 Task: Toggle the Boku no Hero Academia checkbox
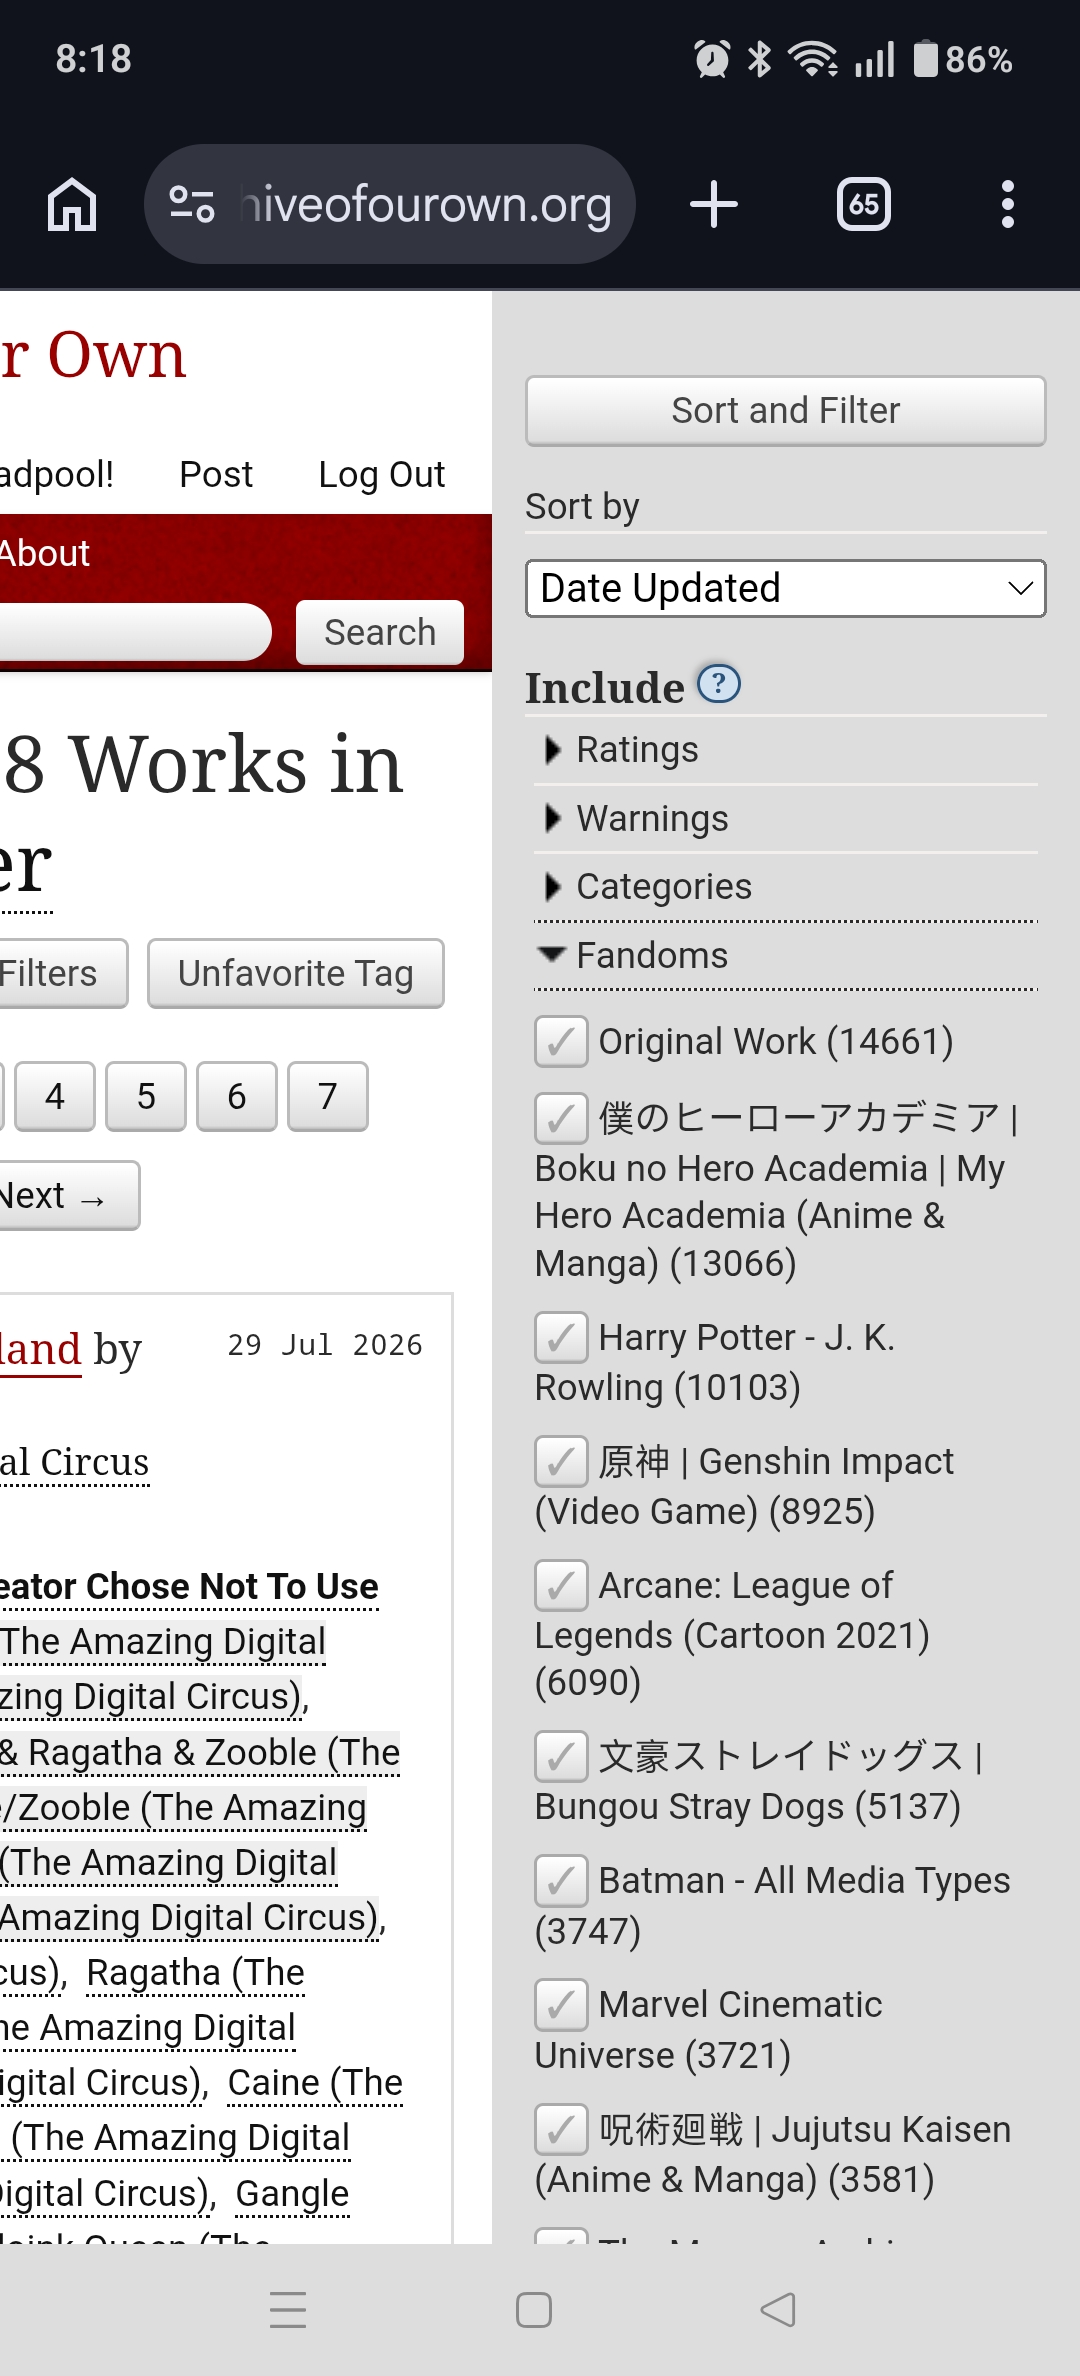(x=561, y=1118)
